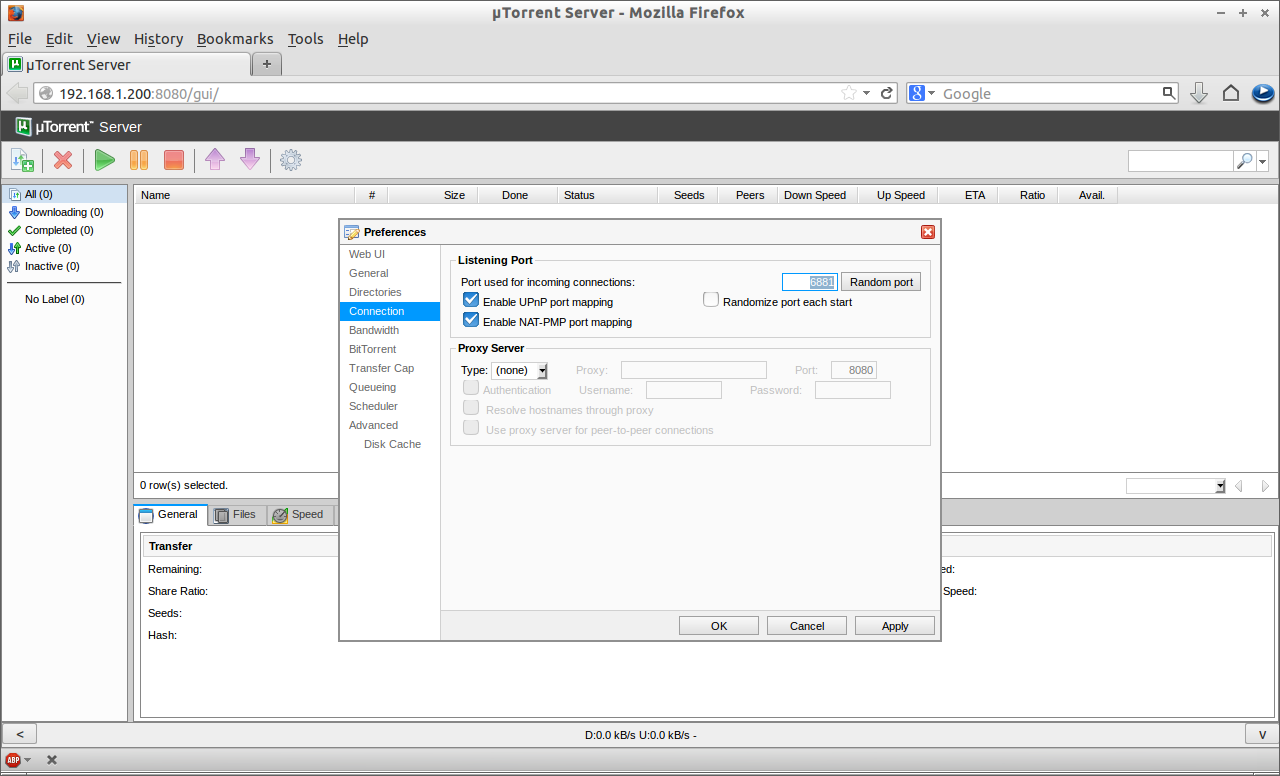
Task: Click Apply in Preferences dialog
Action: 895,626
